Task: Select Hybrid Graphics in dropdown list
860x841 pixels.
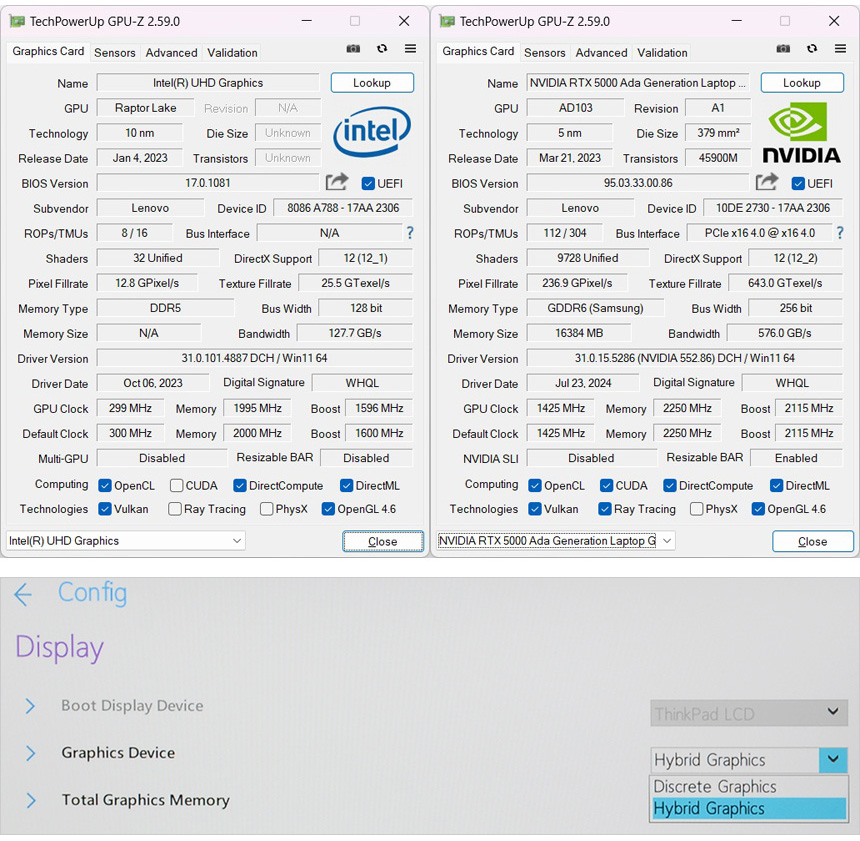Action: [x=749, y=809]
